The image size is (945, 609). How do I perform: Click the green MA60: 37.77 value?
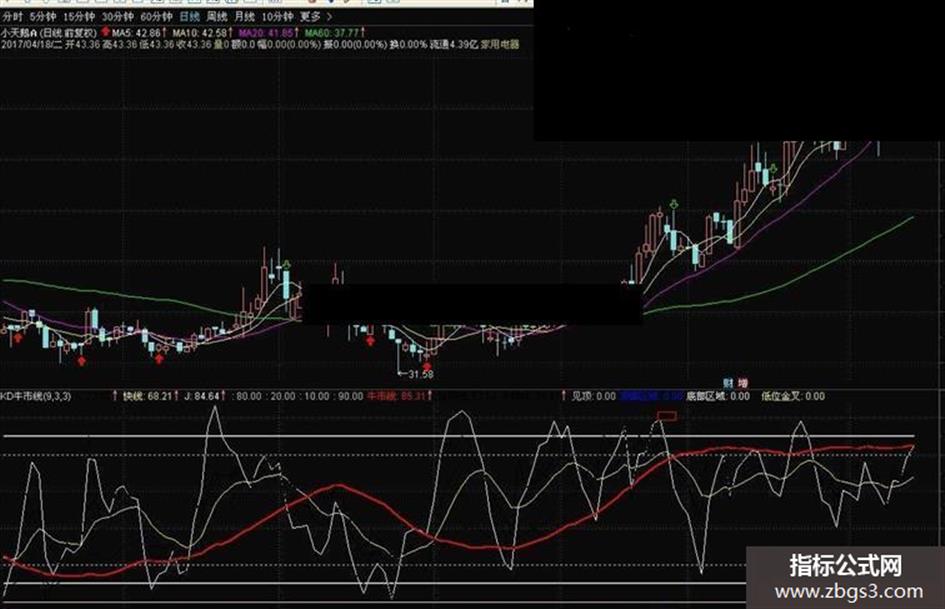(x=331, y=33)
